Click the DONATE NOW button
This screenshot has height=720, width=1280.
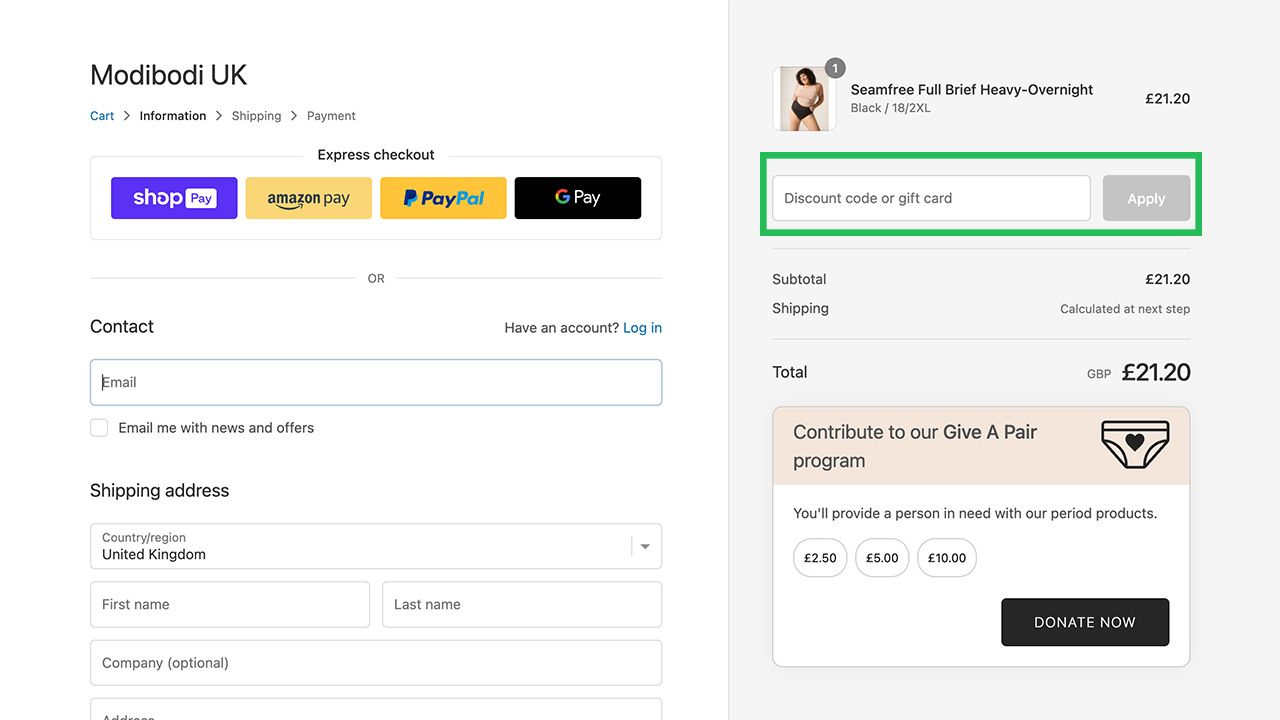(1085, 622)
